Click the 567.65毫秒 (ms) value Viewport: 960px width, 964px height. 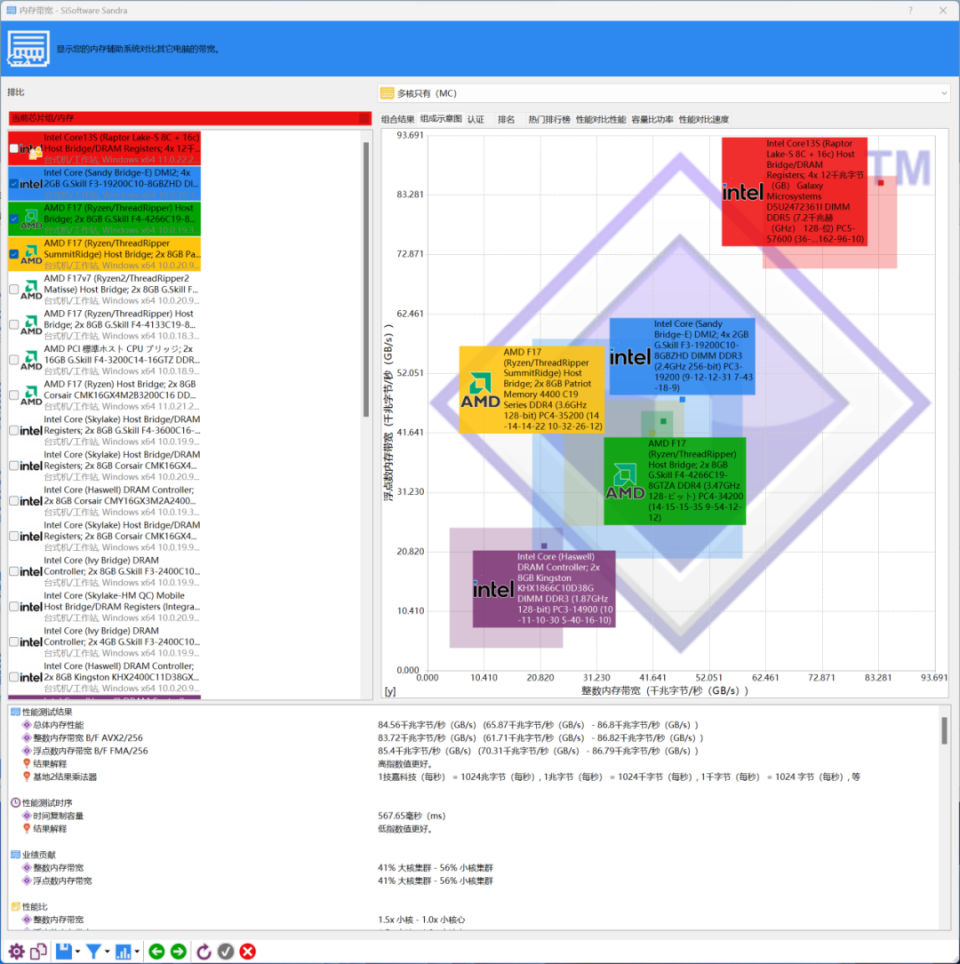point(411,816)
